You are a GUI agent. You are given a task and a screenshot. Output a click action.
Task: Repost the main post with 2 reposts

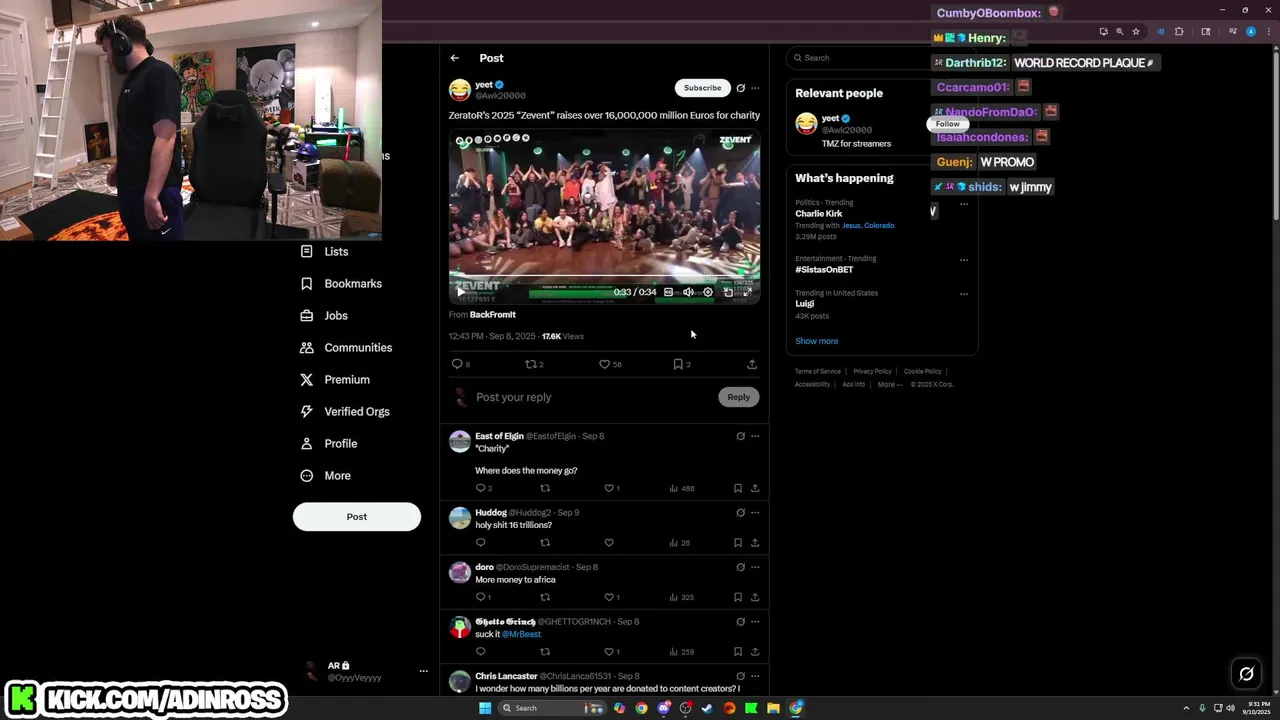coord(534,364)
